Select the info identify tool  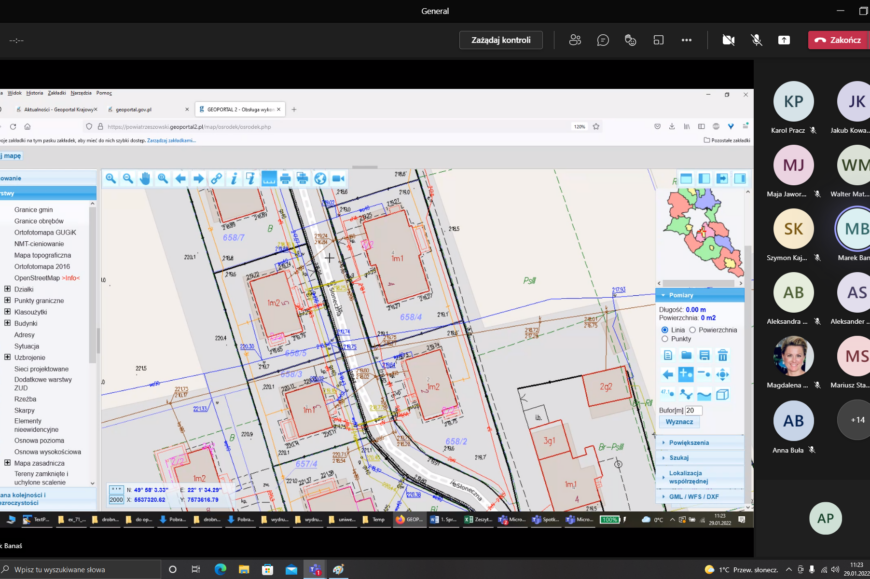point(234,179)
